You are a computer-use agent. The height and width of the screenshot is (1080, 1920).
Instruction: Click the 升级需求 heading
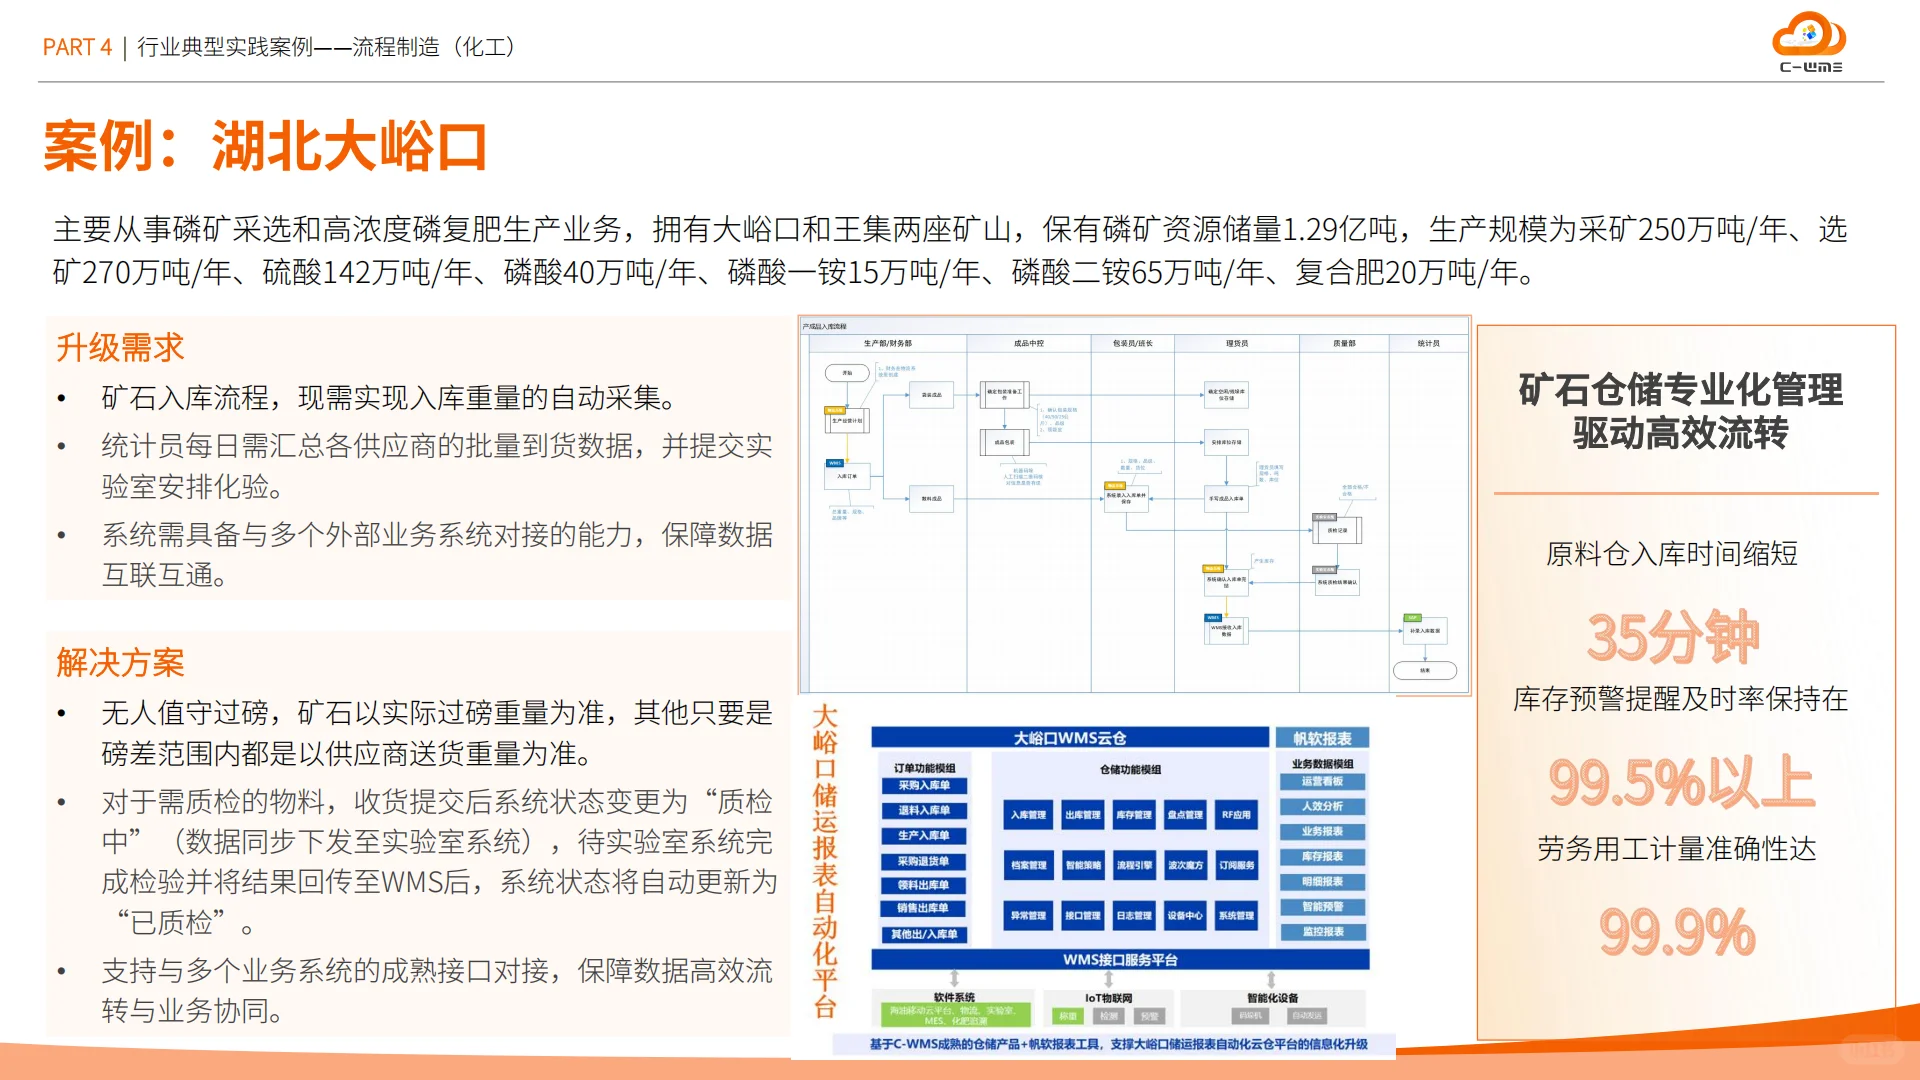pyautogui.click(x=120, y=348)
